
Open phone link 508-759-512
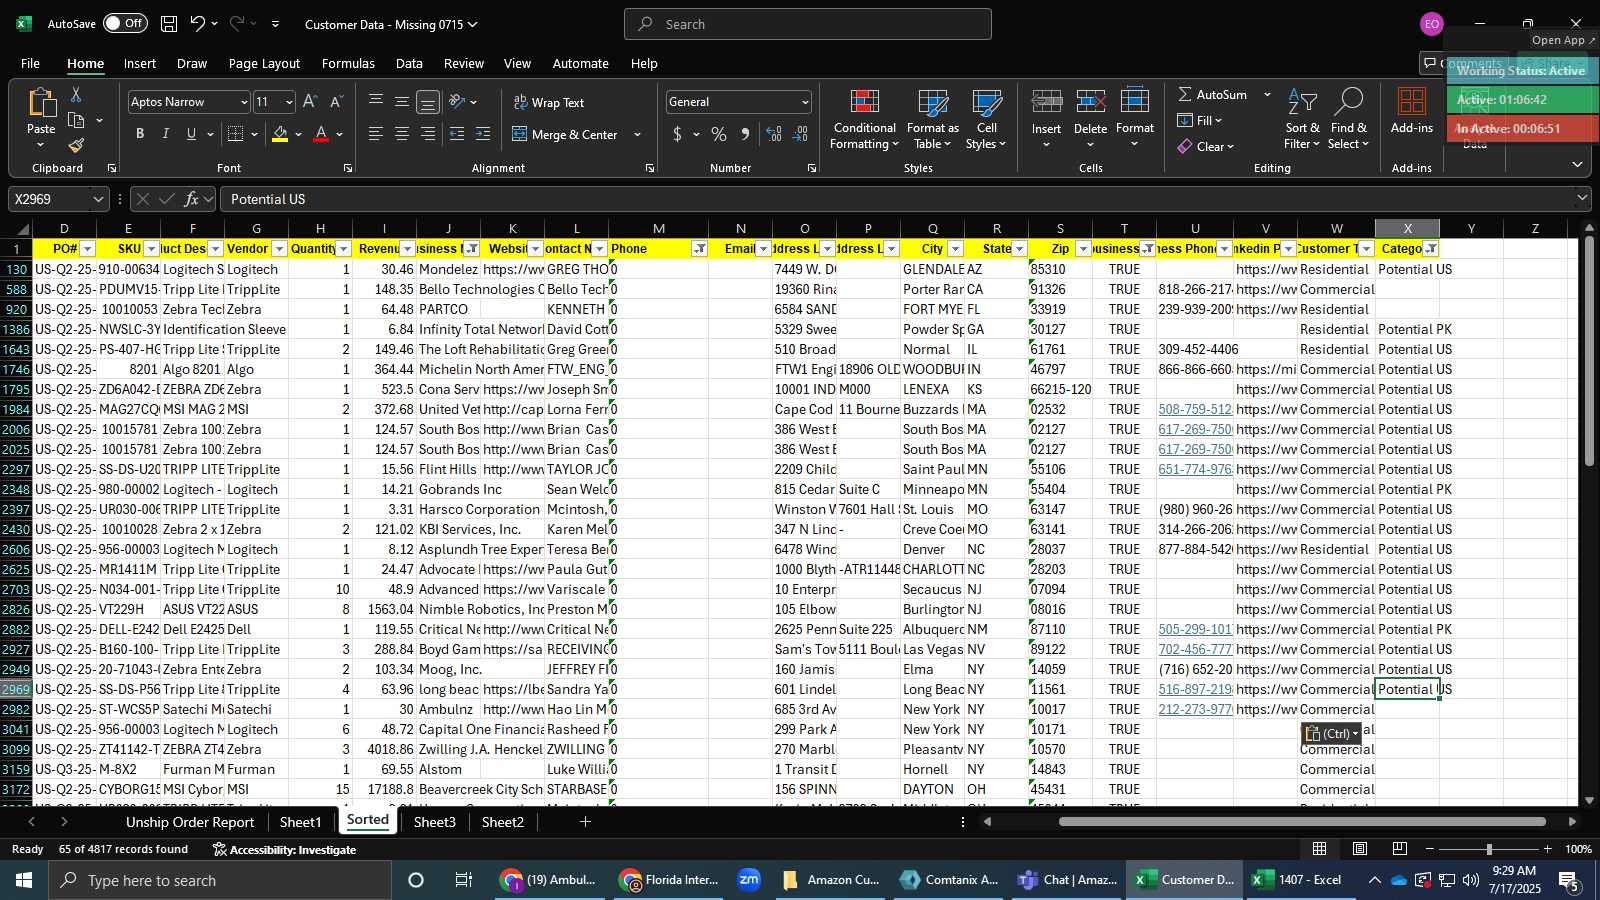click(x=1195, y=409)
